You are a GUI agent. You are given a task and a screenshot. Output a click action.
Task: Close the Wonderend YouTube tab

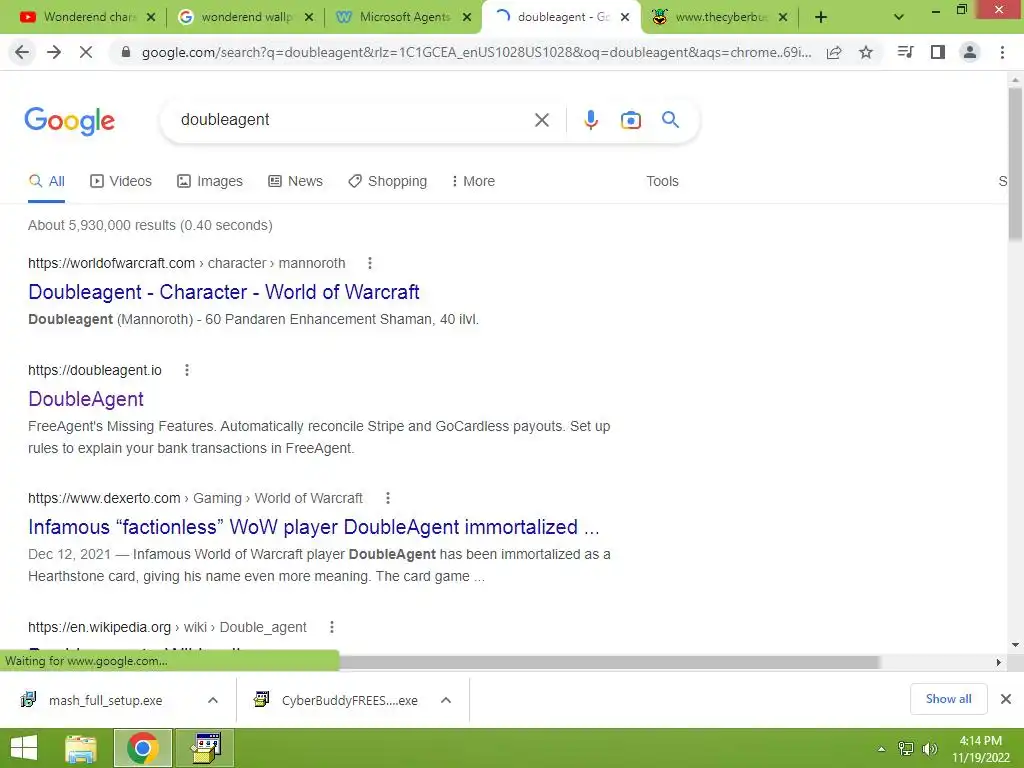(151, 18)
